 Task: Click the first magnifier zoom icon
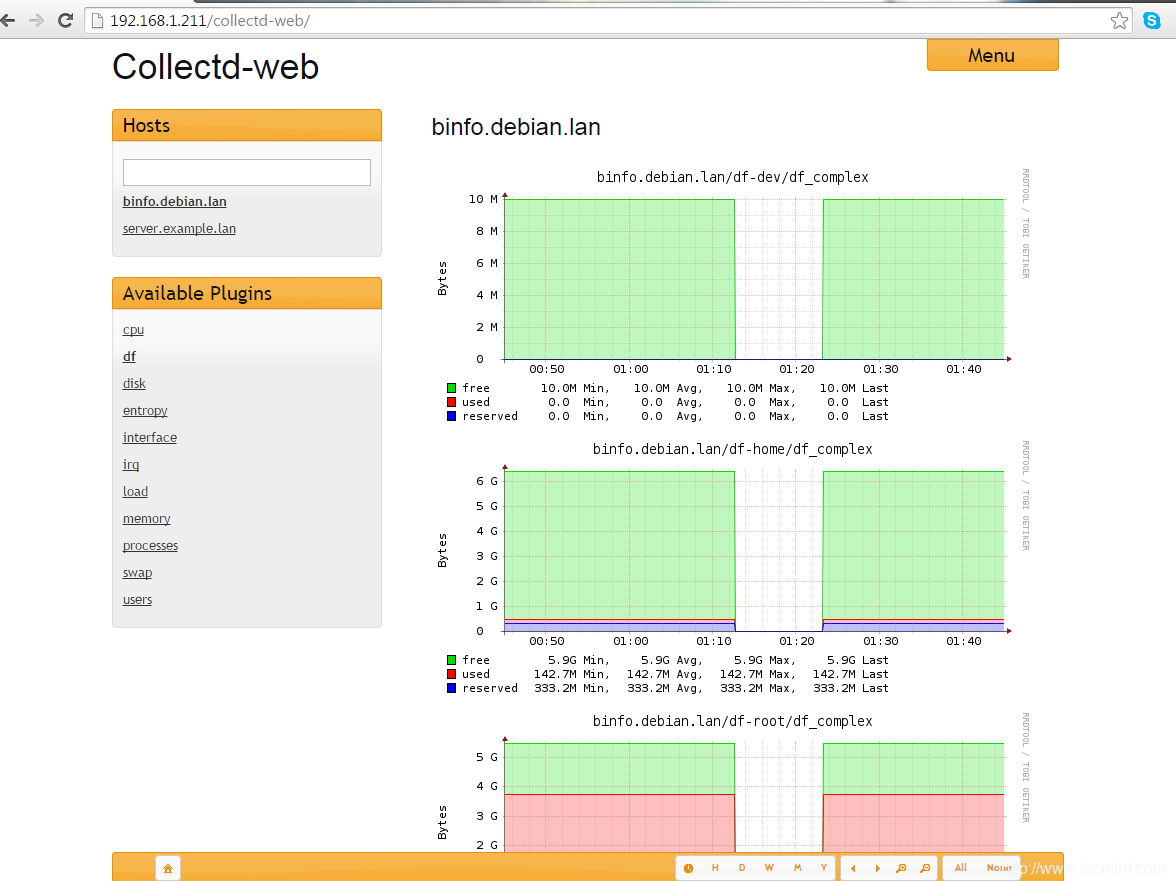(x=901, y=868)
